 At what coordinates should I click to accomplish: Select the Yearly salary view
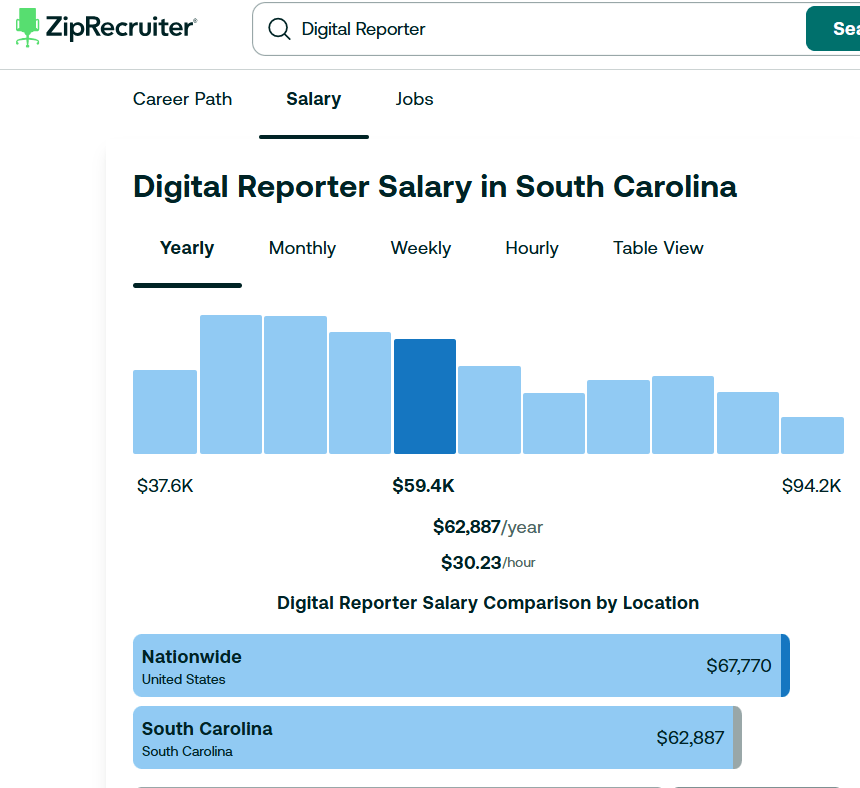187,248
